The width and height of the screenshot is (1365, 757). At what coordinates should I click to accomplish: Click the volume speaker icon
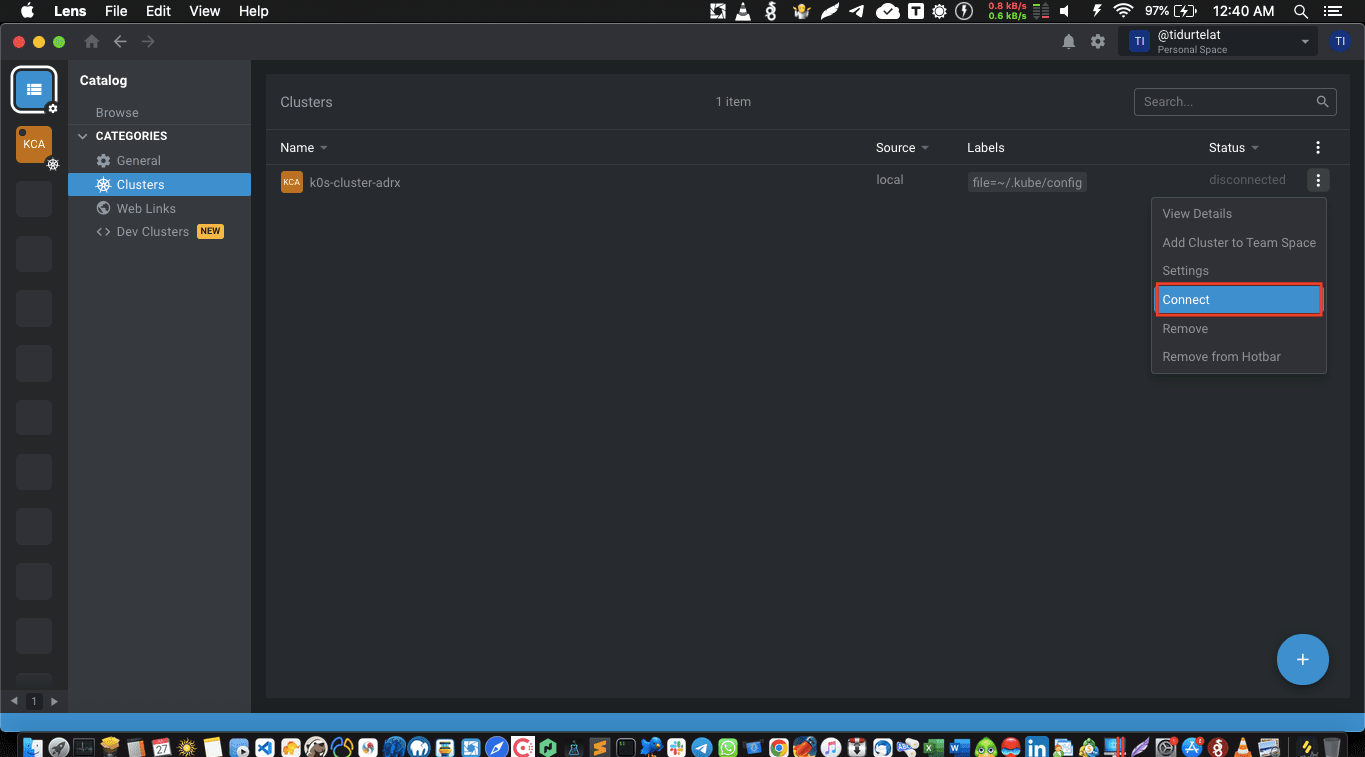point(1064,11)
